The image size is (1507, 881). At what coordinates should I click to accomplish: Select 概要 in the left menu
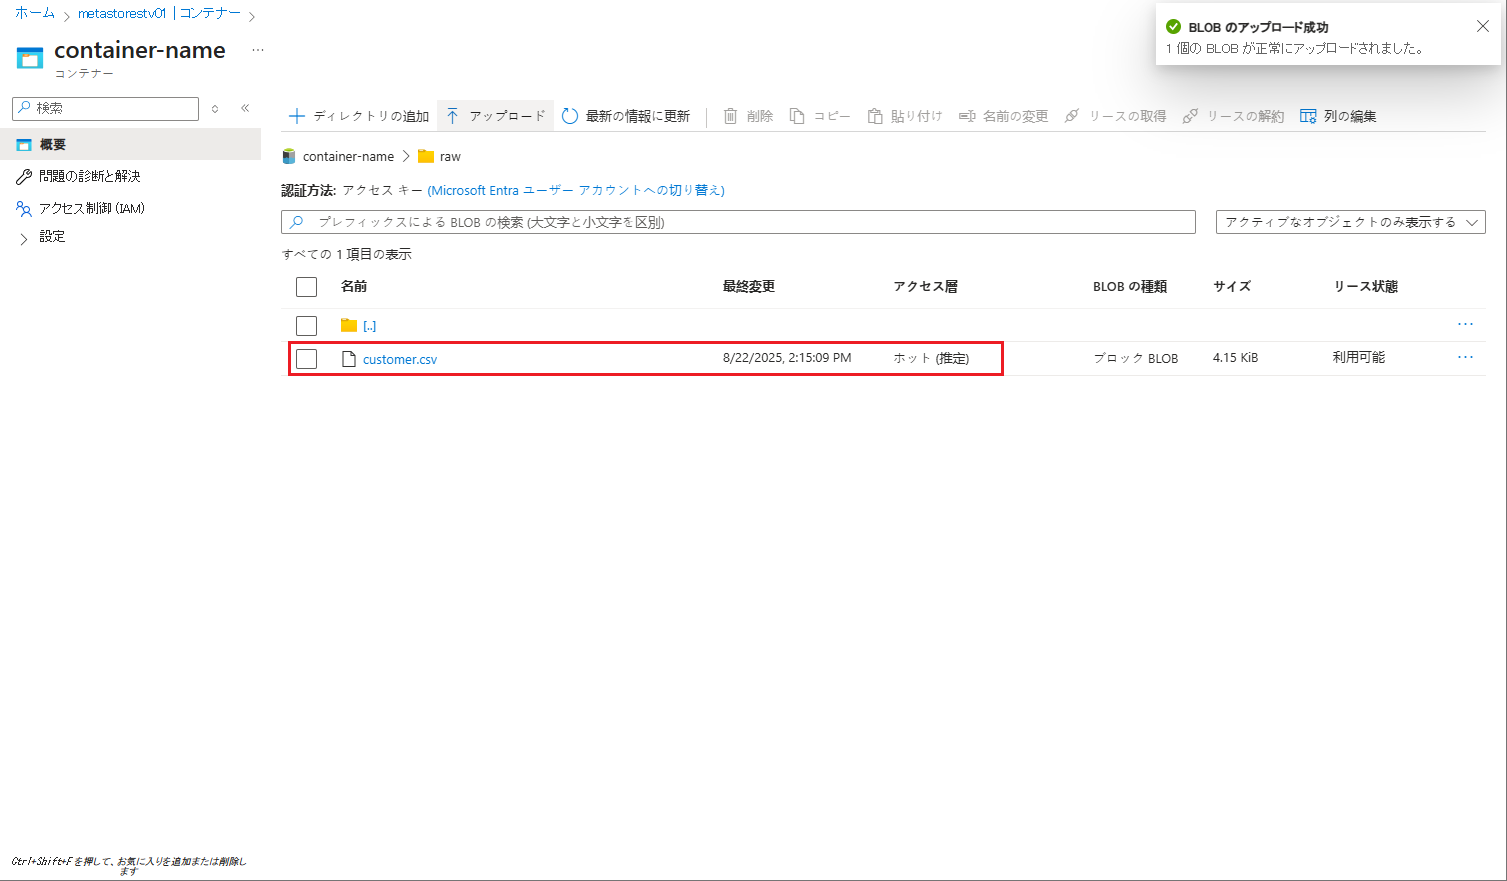point(52,145)
